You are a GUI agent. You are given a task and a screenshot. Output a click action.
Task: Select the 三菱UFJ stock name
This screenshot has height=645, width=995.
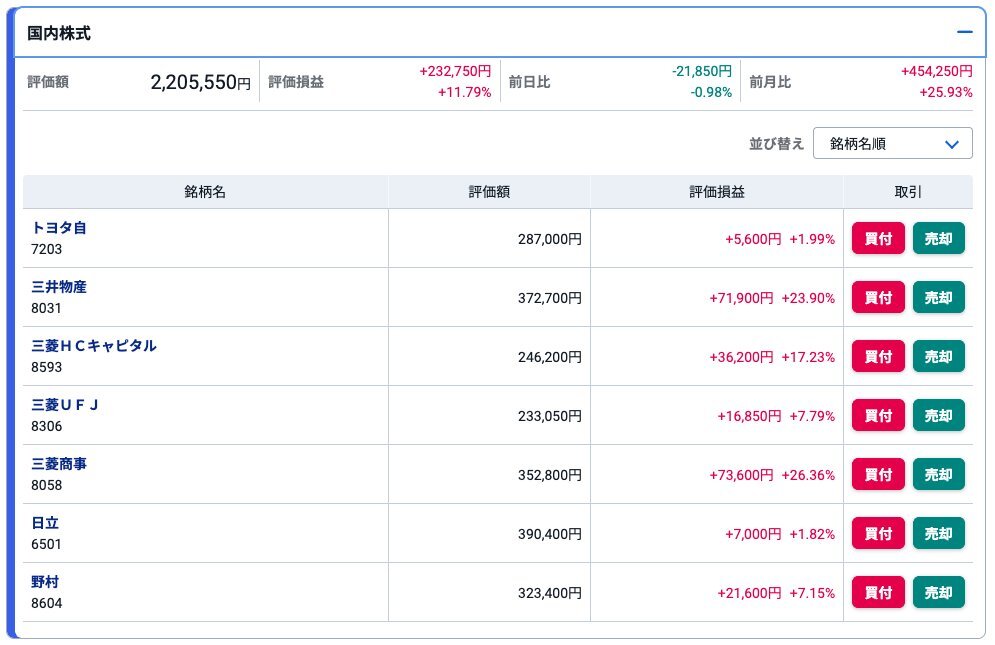(x=65, y=405)
